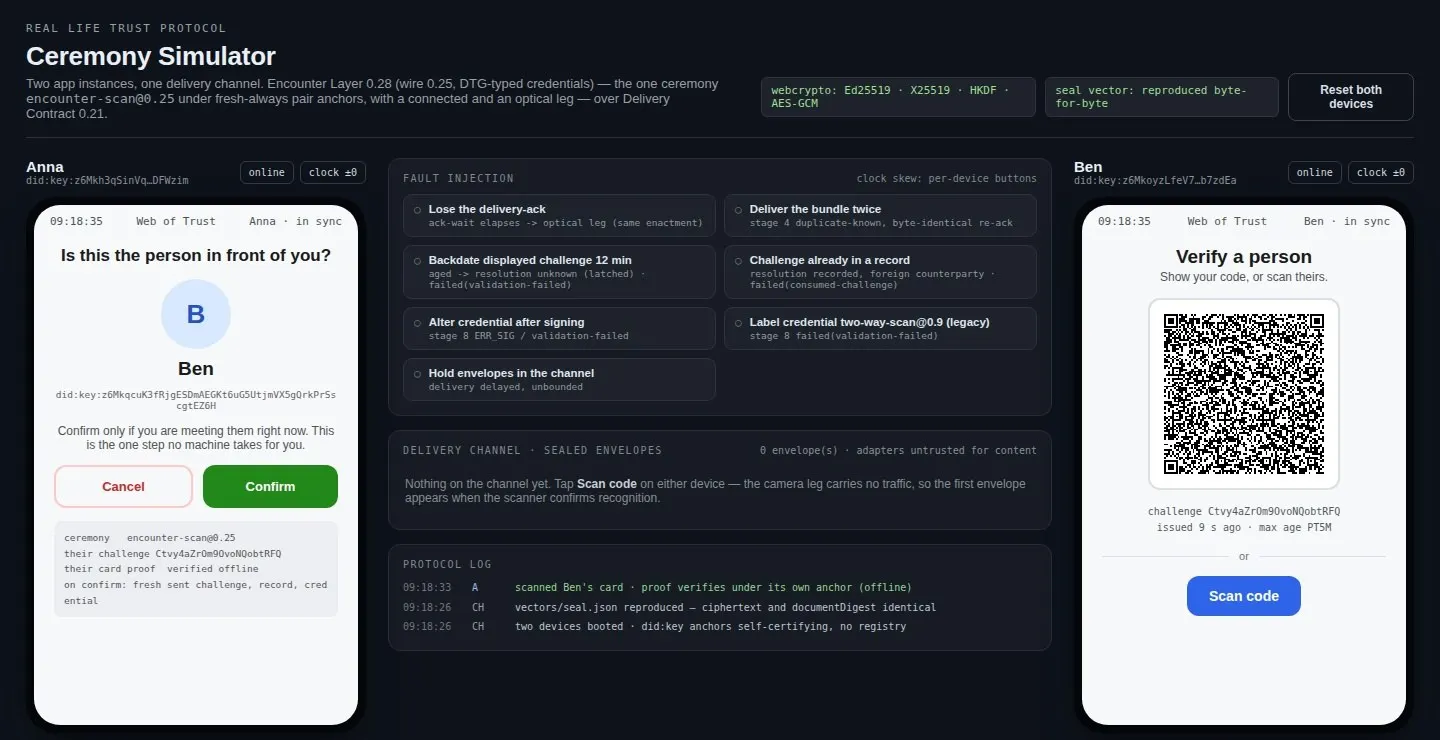Click 'Ben · in sync' status on Ben's phone
1440x740 pixels.
1347,222
